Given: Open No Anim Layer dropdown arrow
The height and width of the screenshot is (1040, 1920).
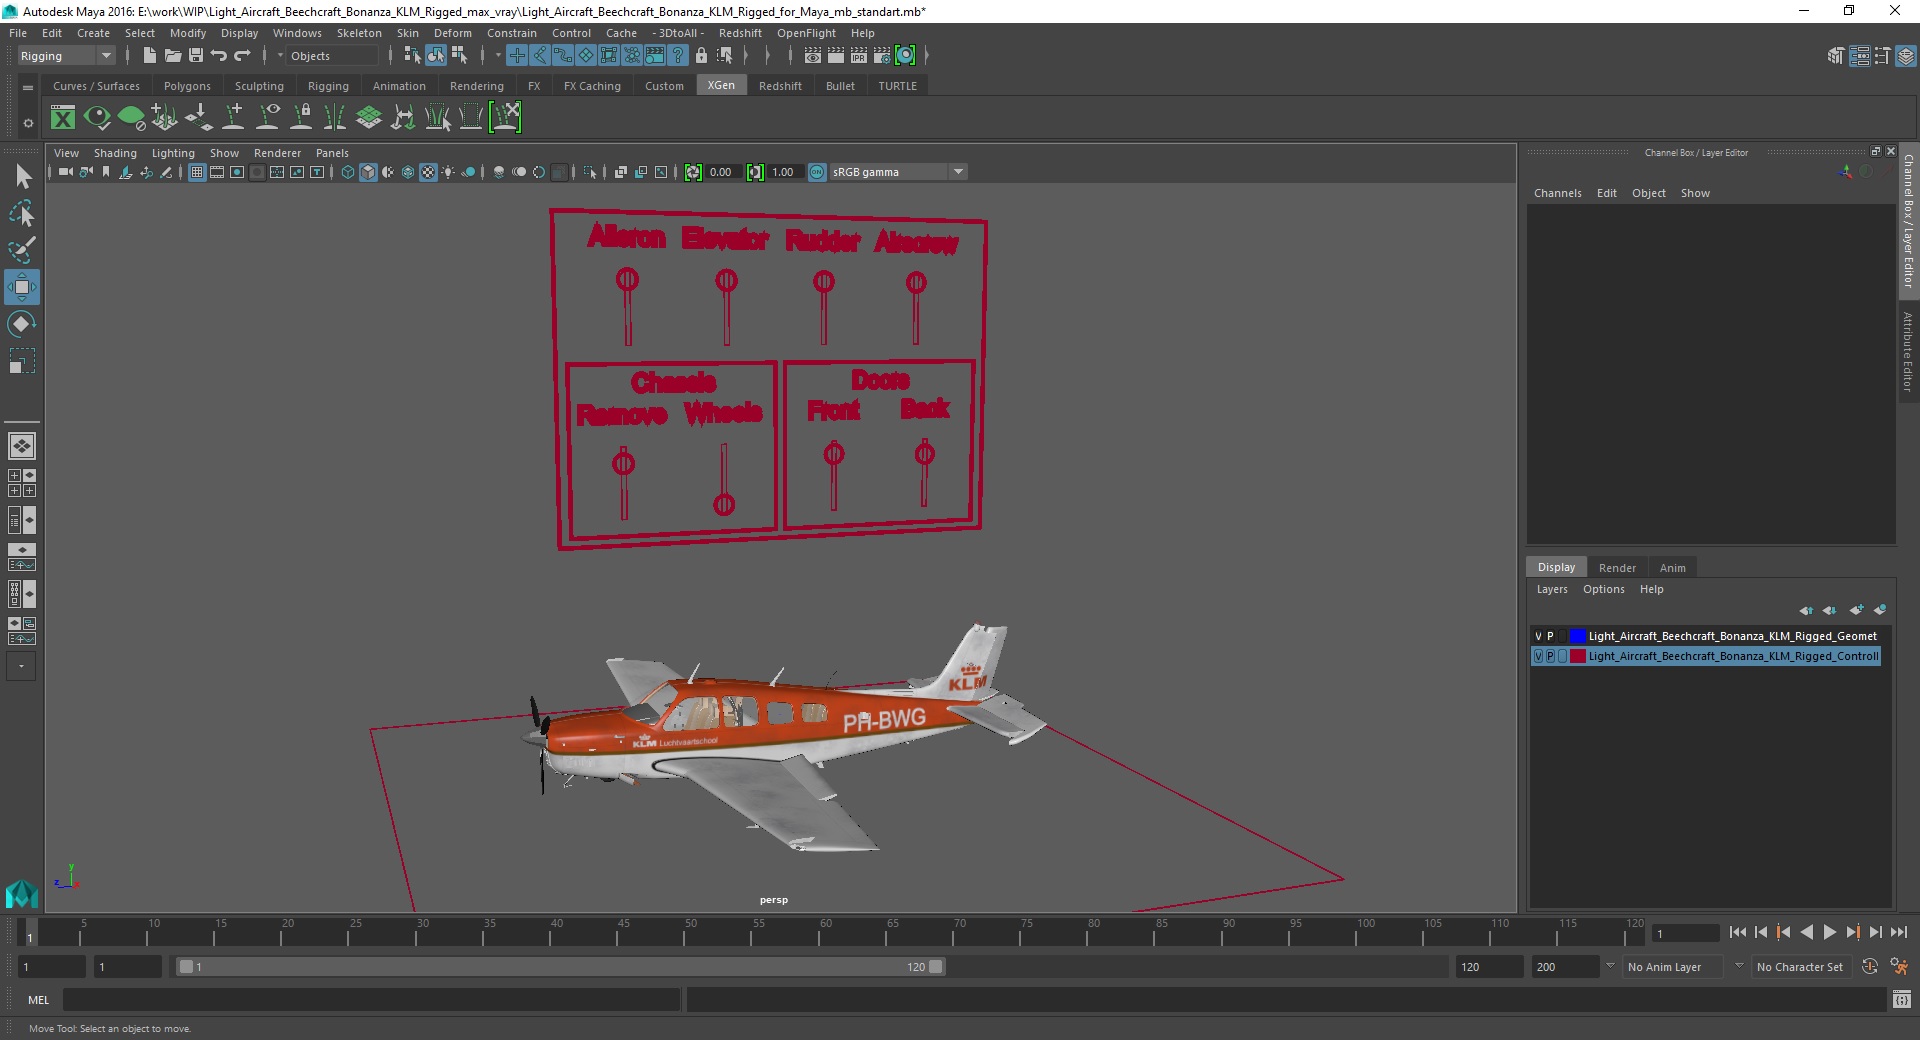Looking at the screenshot, I should point(1610,966).
